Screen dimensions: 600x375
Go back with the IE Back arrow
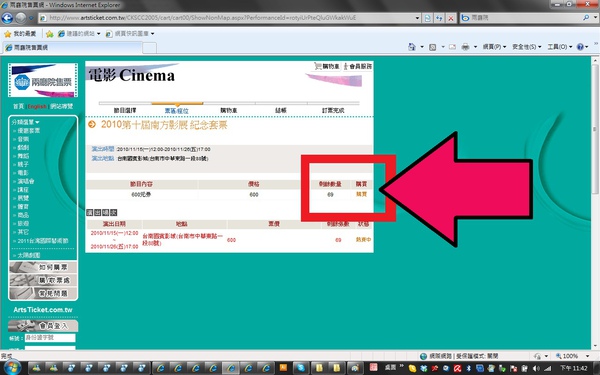7,18
